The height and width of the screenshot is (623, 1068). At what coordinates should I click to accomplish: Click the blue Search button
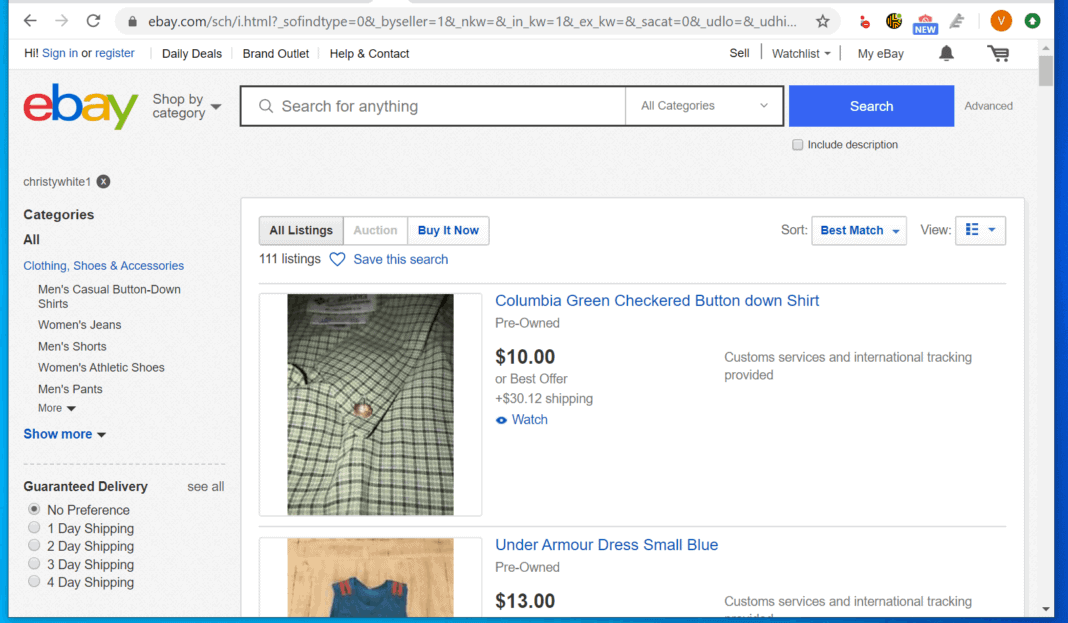pos(870,105)
